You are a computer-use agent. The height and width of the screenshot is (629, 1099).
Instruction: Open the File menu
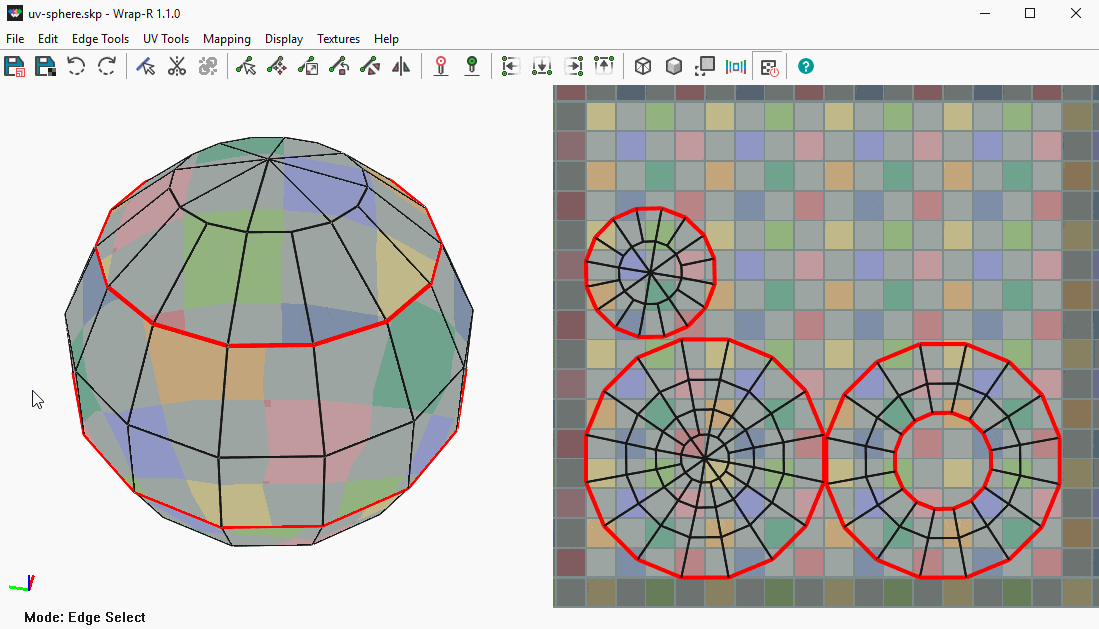point(15,39)
